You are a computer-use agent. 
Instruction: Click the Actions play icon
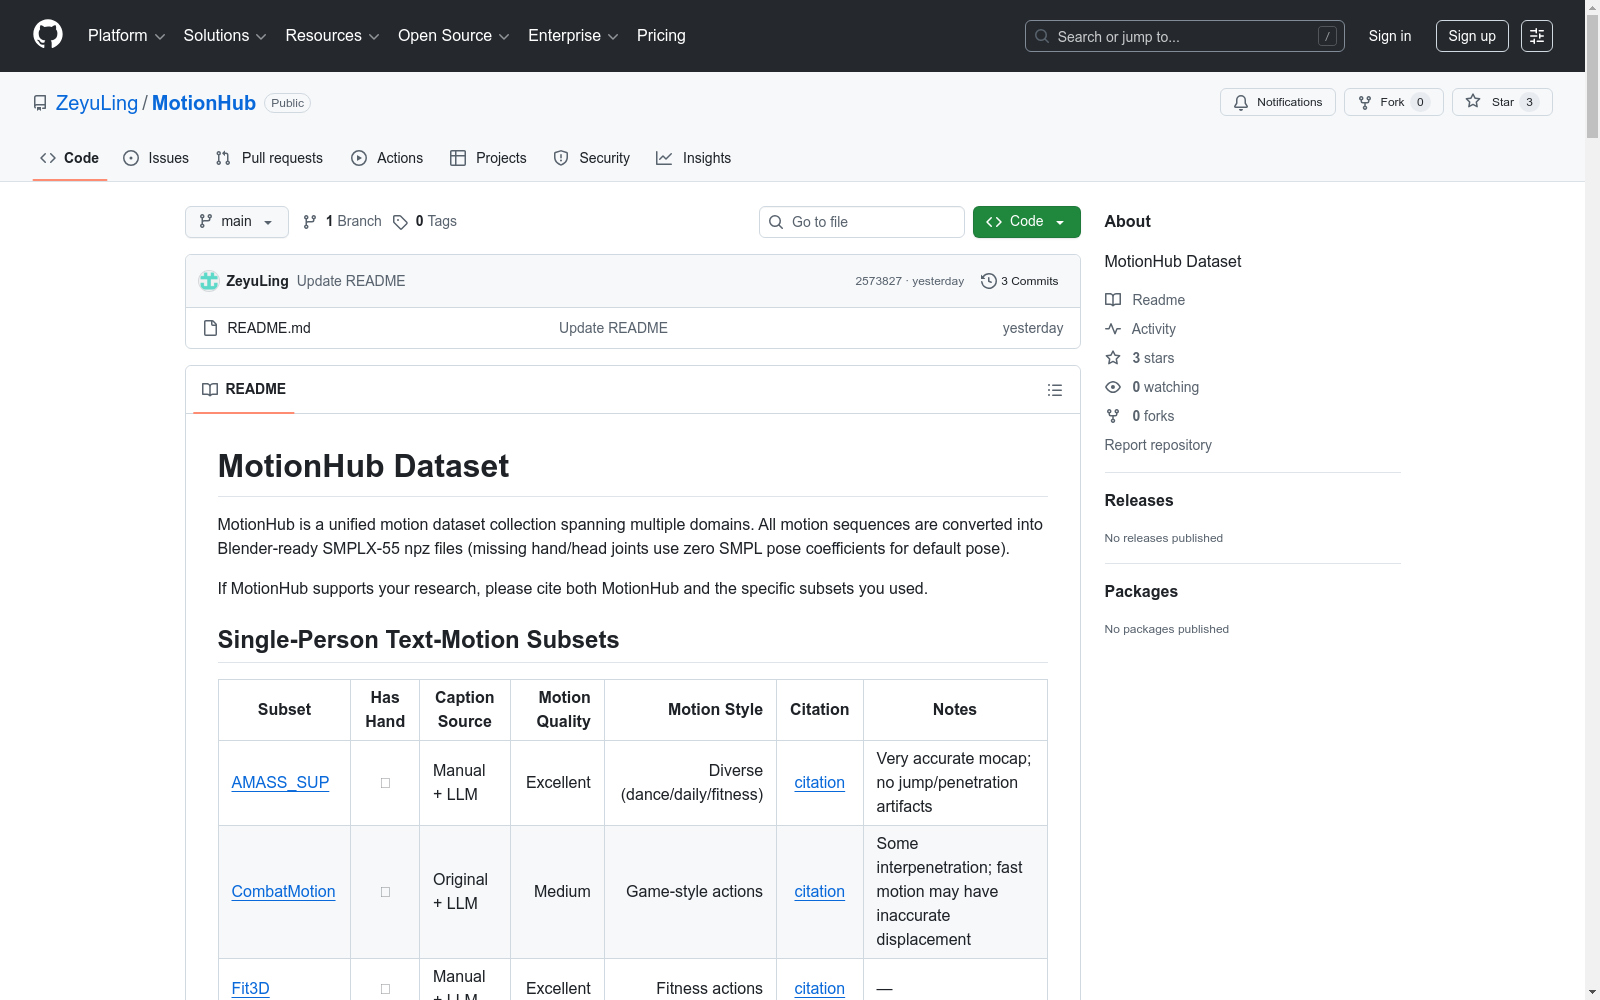point(359,158)
